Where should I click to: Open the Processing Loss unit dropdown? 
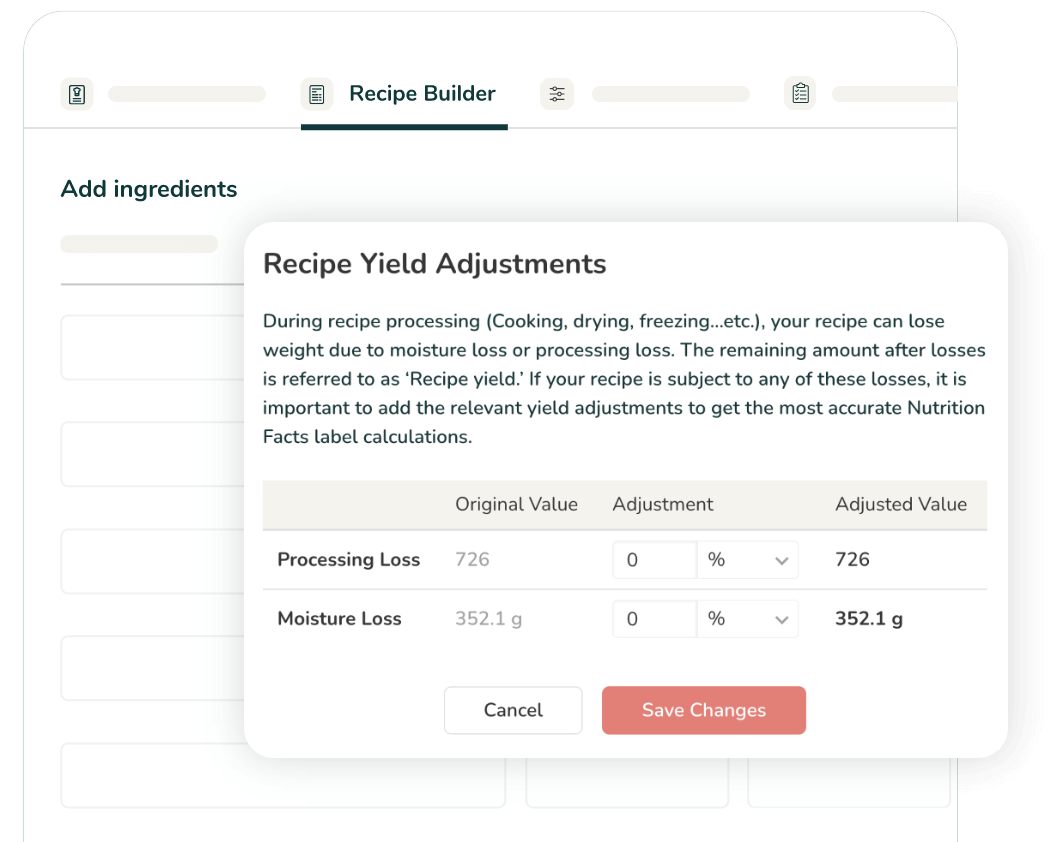(747, 560)
